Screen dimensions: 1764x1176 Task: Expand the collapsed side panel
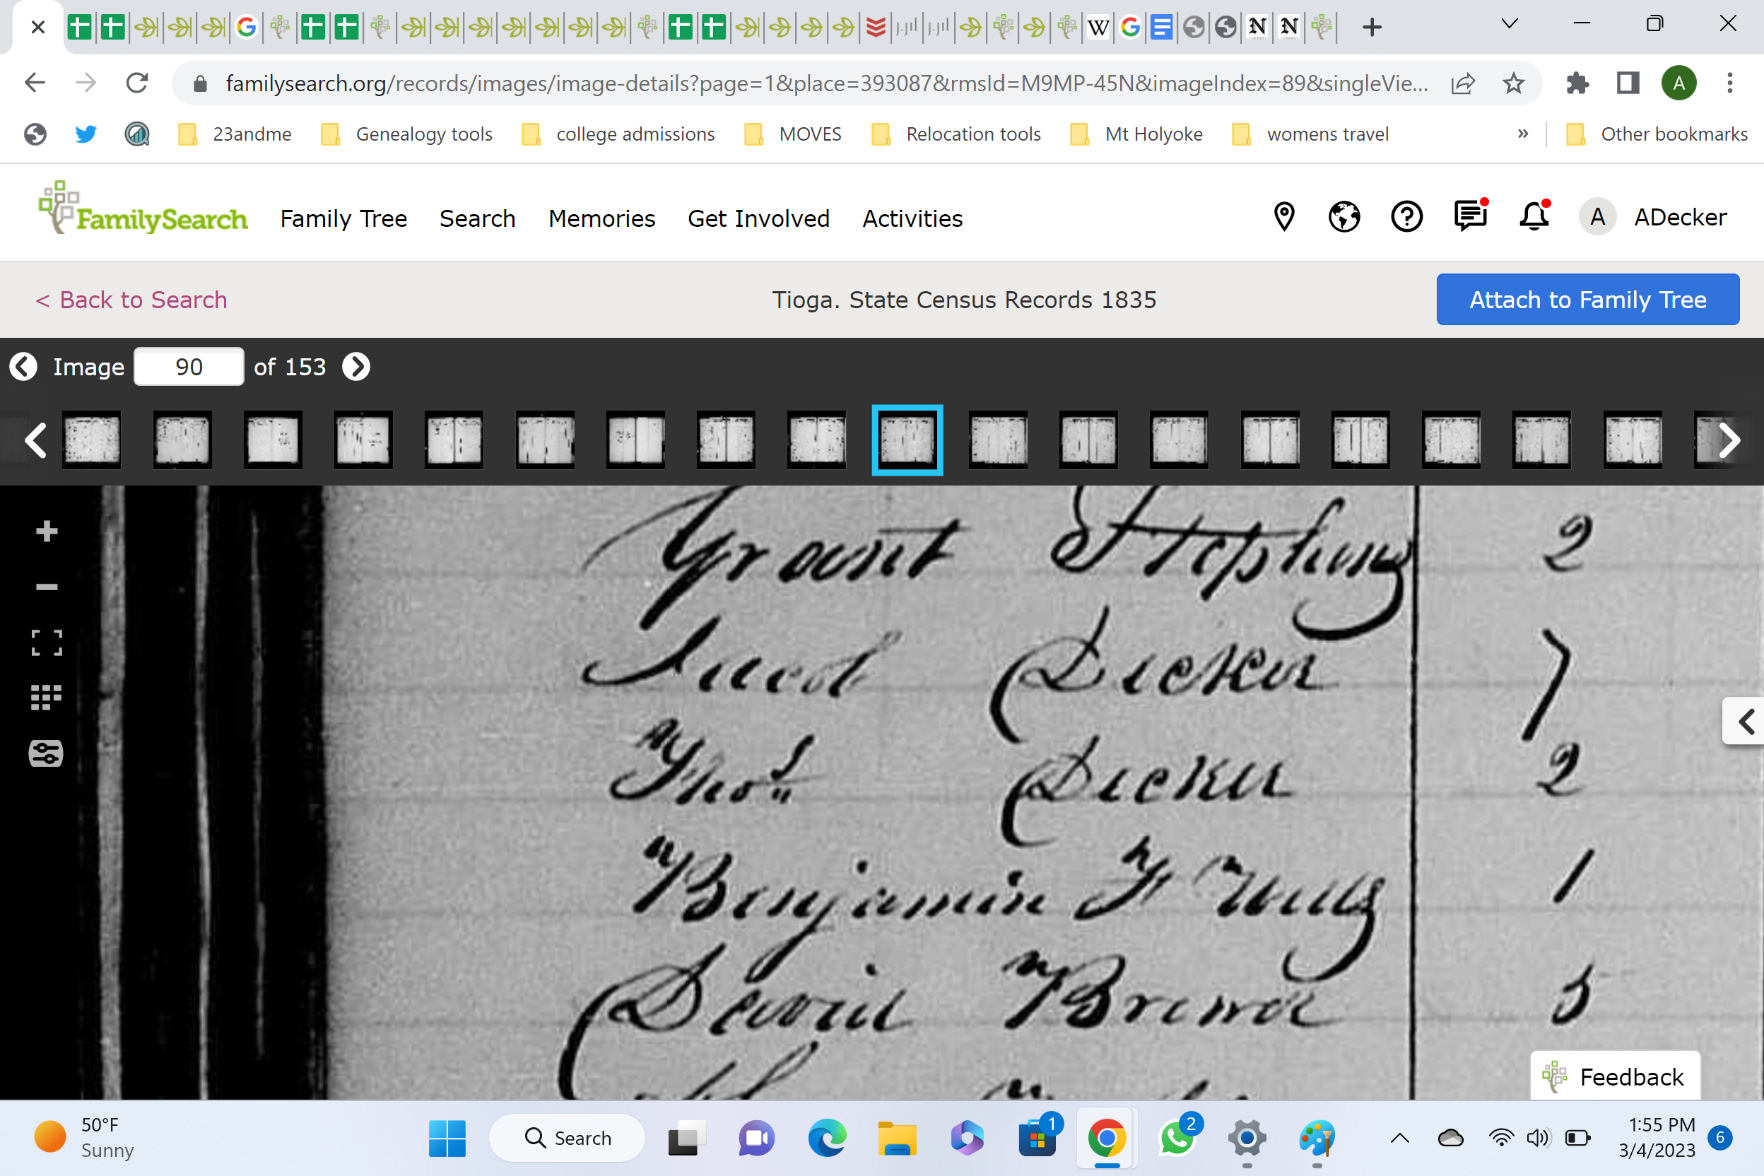pos(1745,721)
